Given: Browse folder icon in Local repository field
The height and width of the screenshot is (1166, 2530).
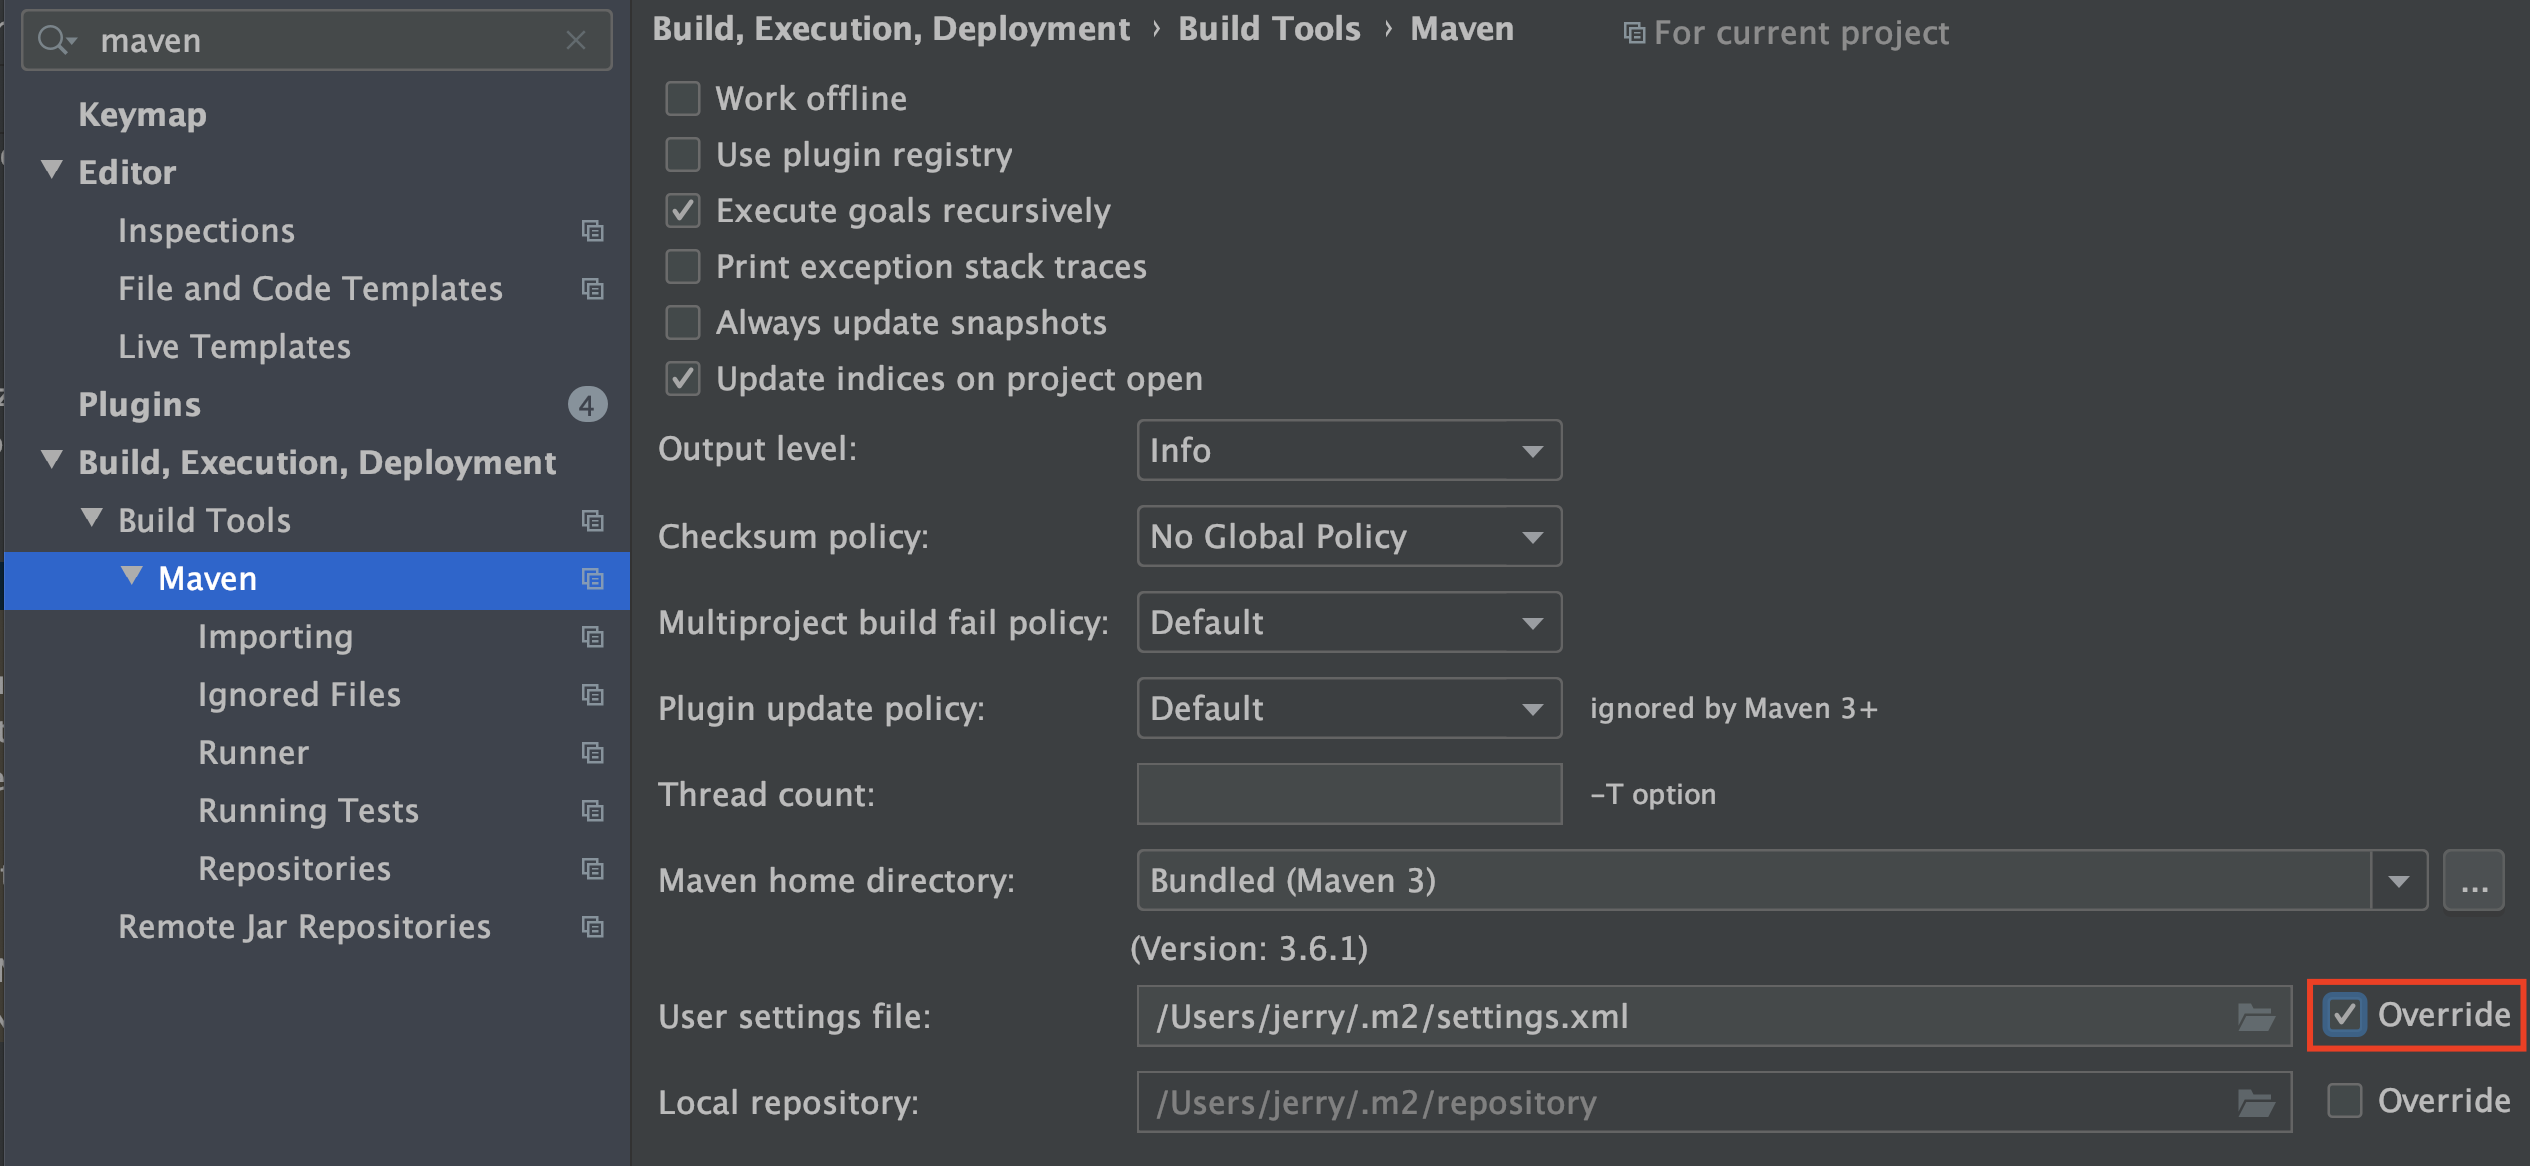Looking at the screenshot, I should (x=2256, y=1103).
